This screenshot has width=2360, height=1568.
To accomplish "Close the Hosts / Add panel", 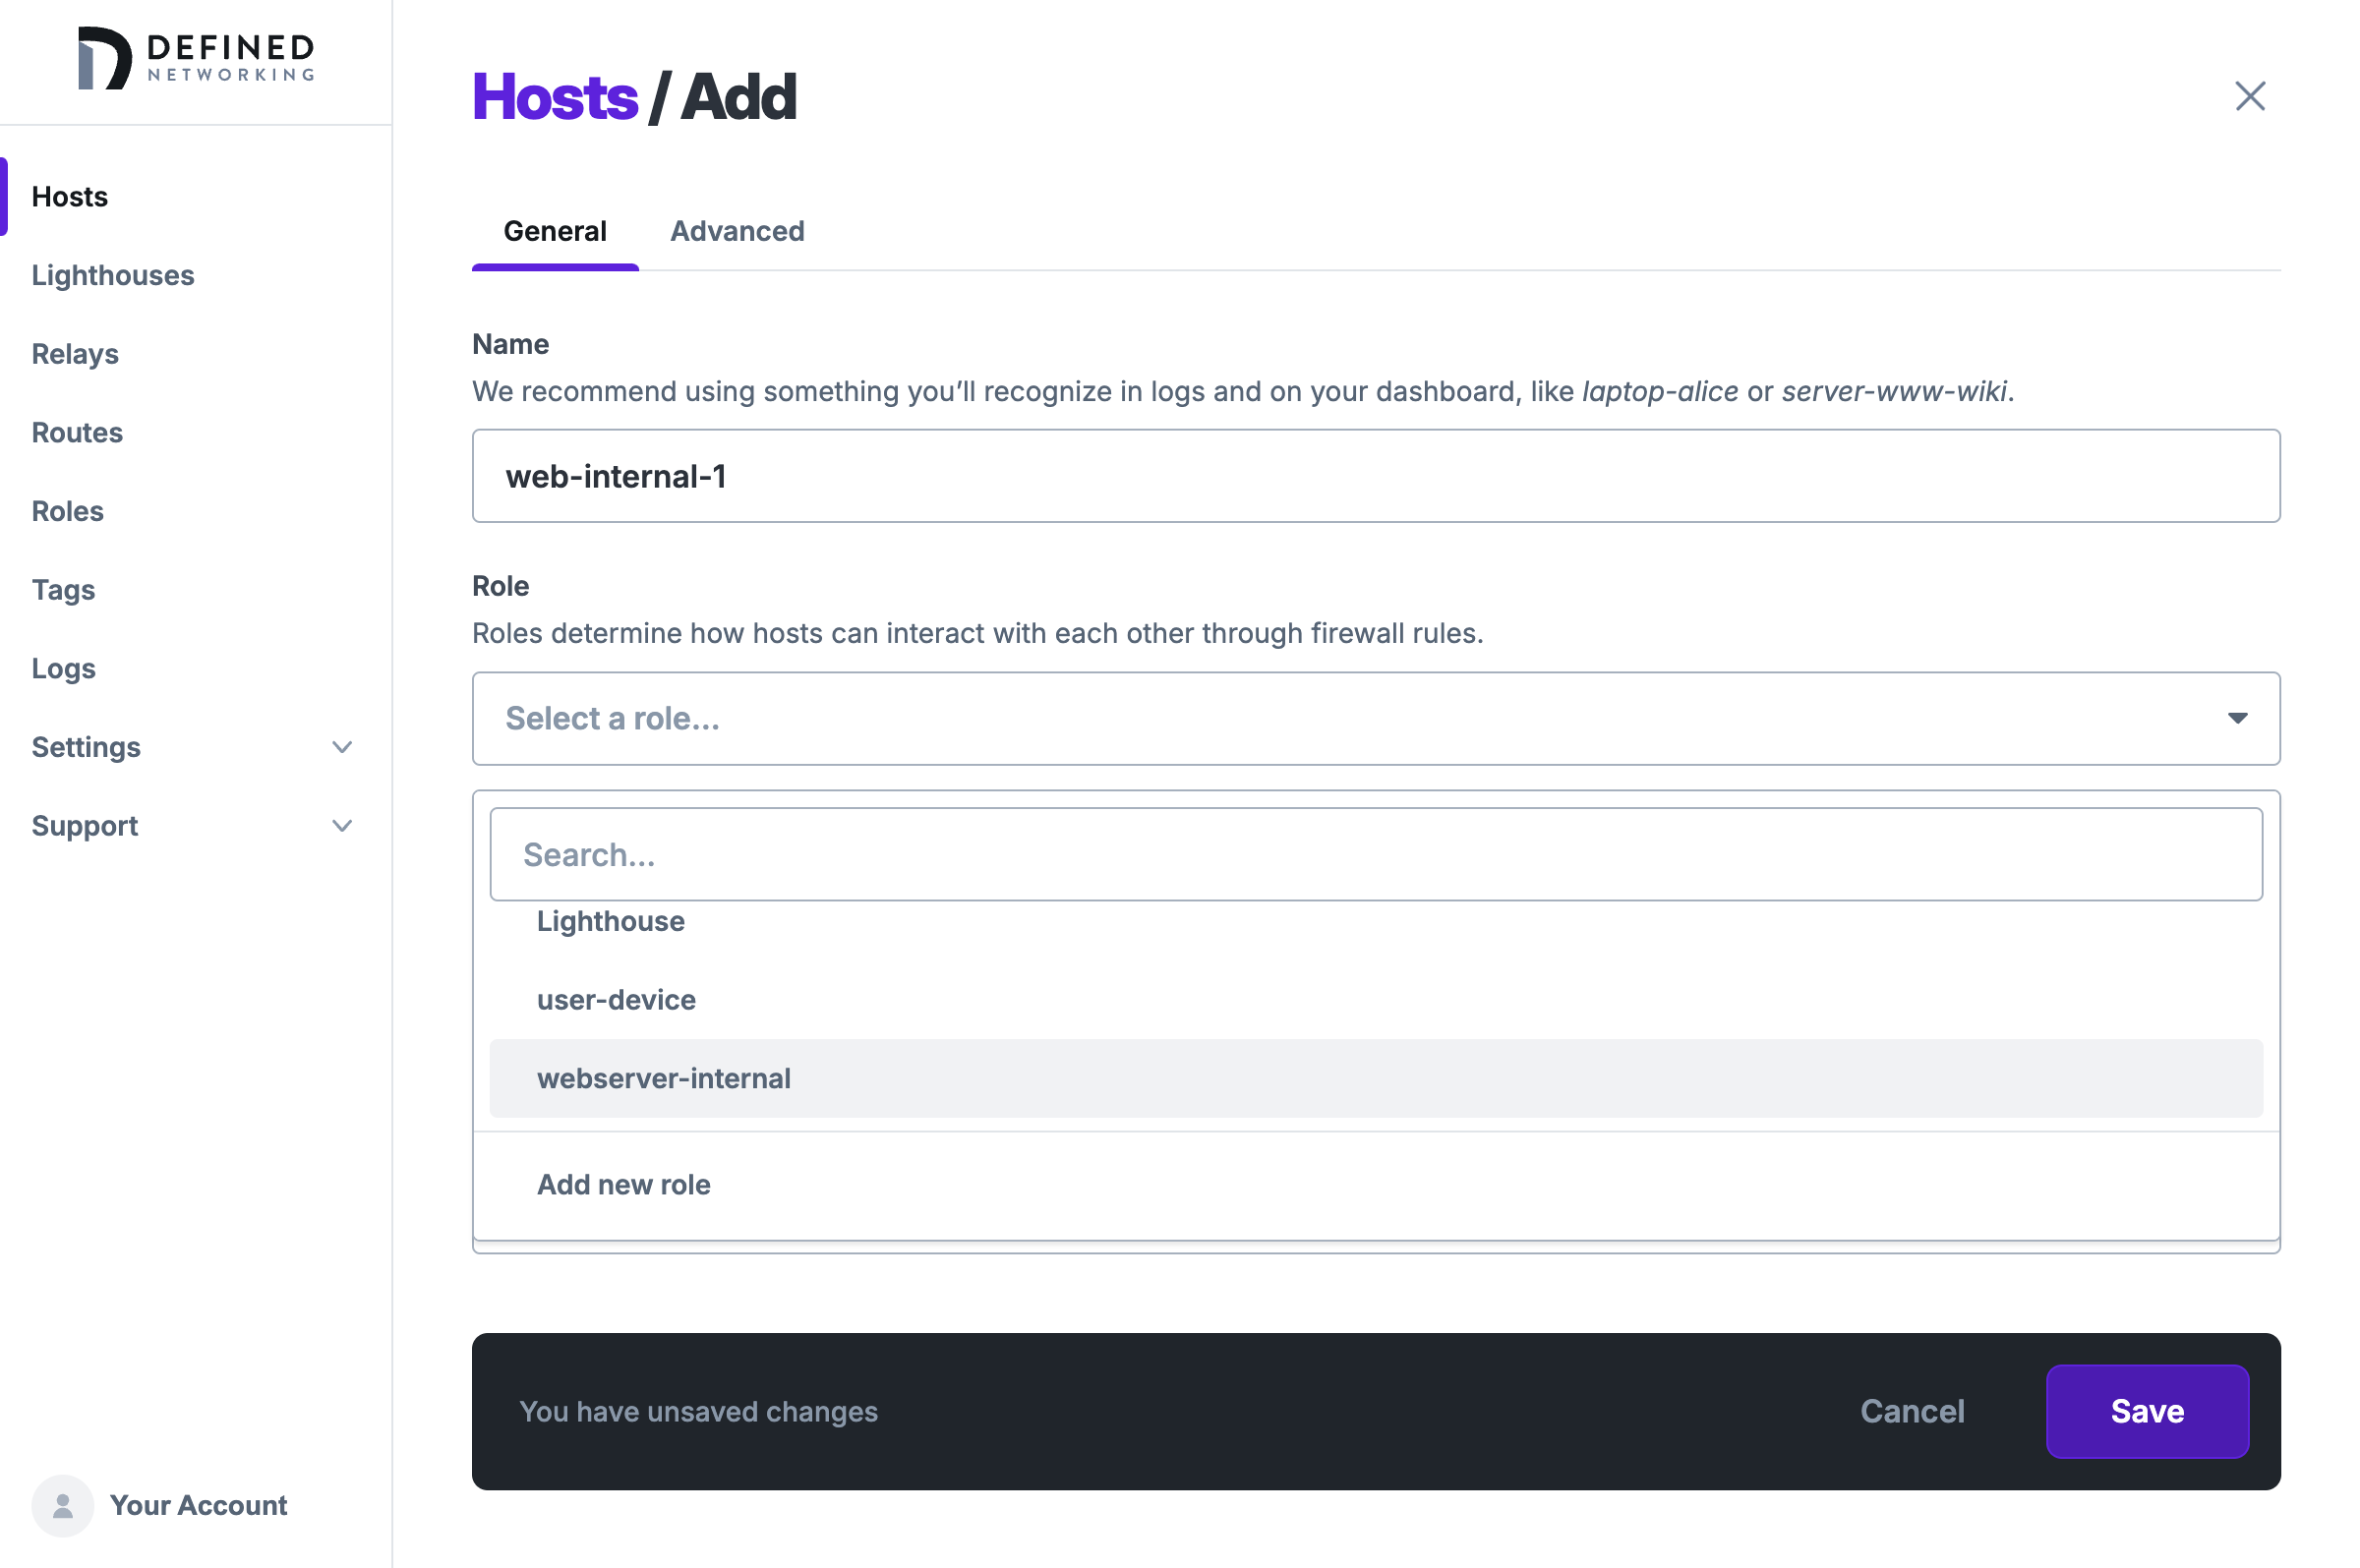I will pyautogui.click(x=2250, y=96).
